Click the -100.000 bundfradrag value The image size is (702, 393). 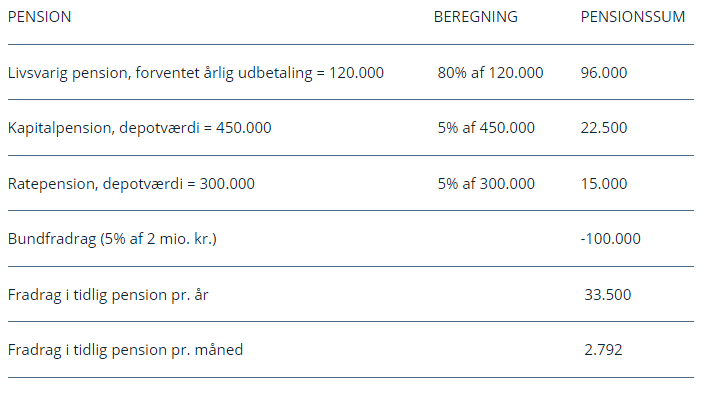pyautogui.click(x=610, y=239)
